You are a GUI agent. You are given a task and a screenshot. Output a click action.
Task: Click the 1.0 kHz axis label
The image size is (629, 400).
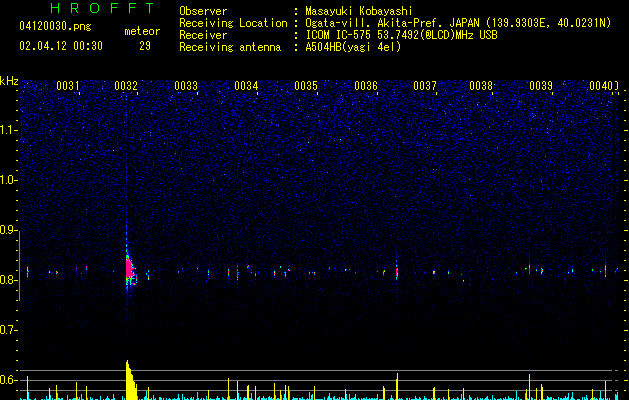pyautogui.click(x=9, y=180)
